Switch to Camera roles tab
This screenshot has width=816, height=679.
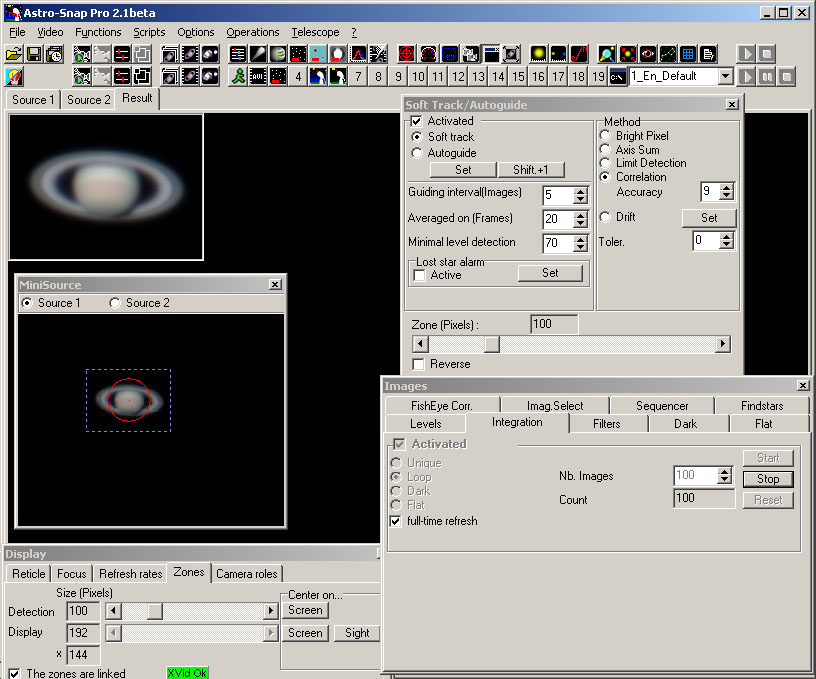[x=247, y=574]
